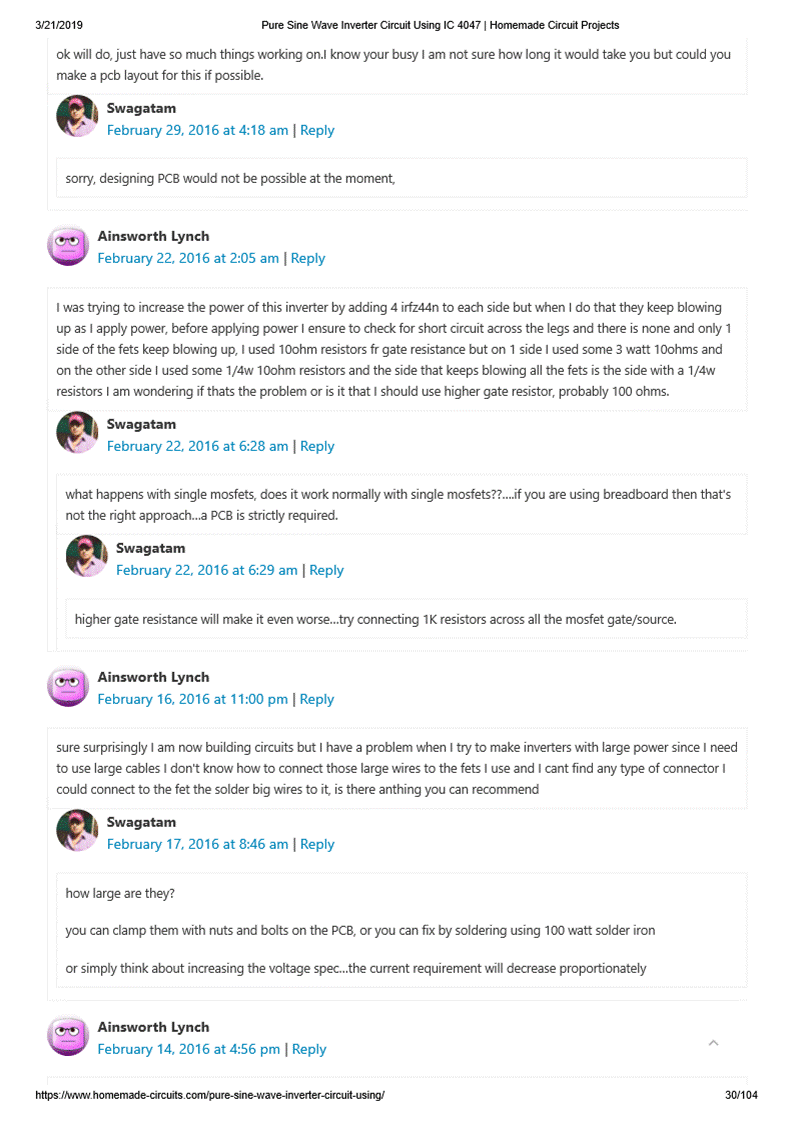793x1122 pixels.
Task: Open the February 29, 2016 at 4:18 am permalink
Action: (197, 130)
